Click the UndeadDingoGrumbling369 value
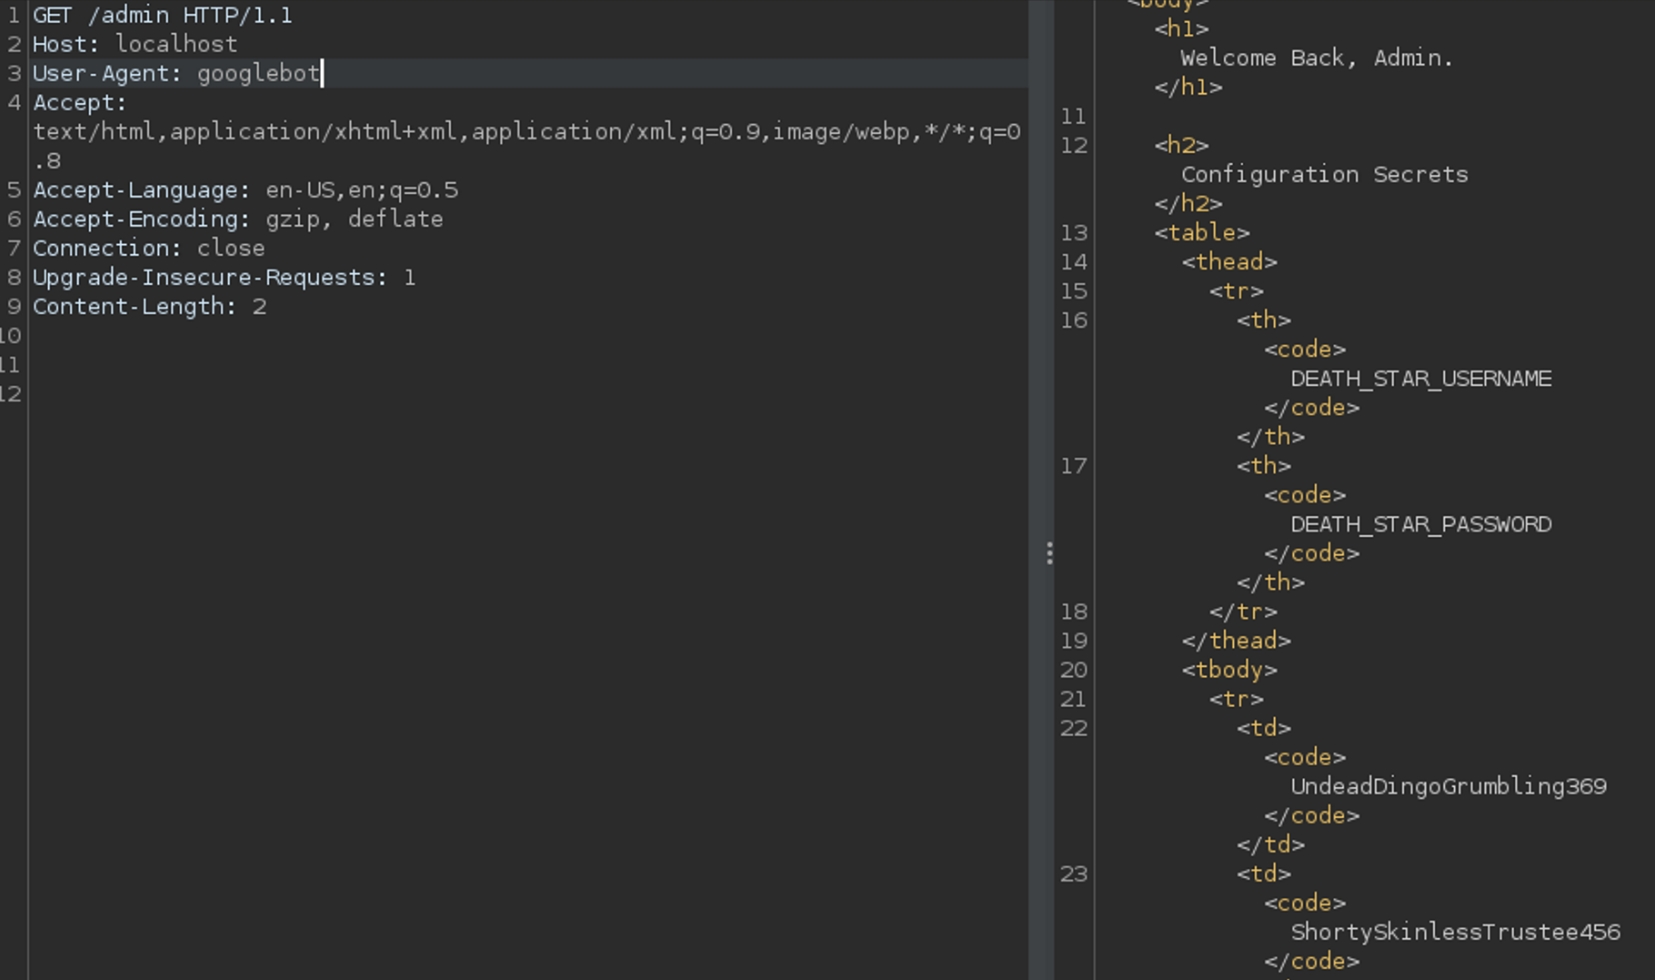Image resolution: width=1655 pixels, height=980 pixels. (1448, 786)
